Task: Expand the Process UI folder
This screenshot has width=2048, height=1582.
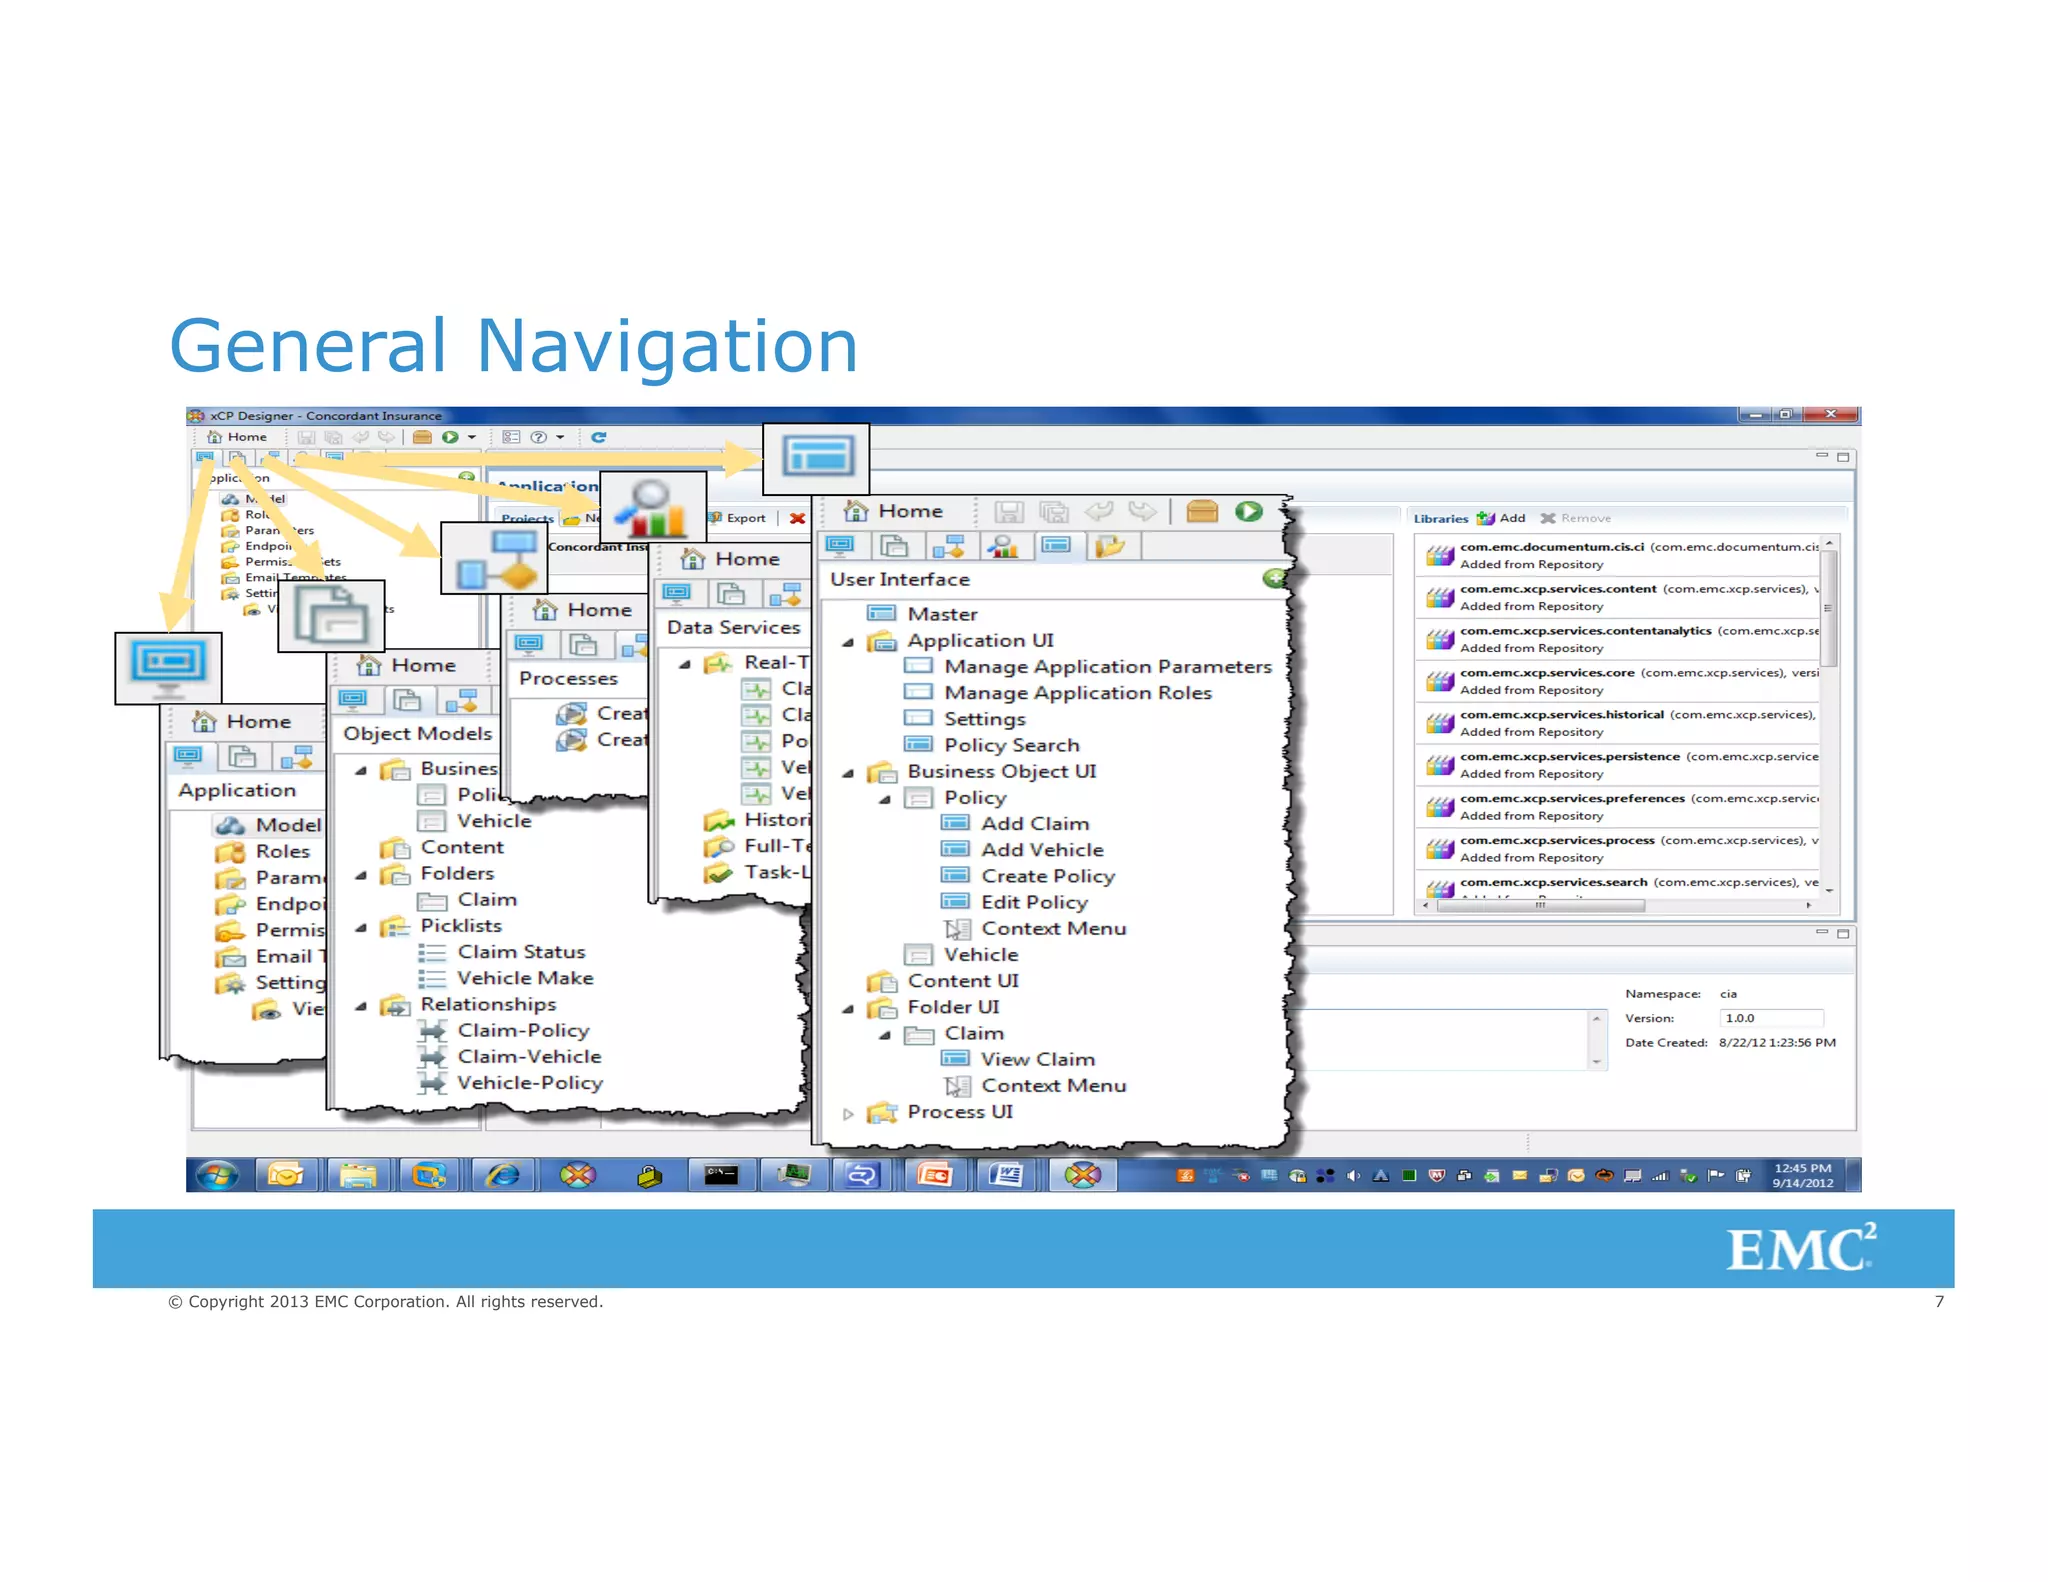Action: (x=848, y=1113)
